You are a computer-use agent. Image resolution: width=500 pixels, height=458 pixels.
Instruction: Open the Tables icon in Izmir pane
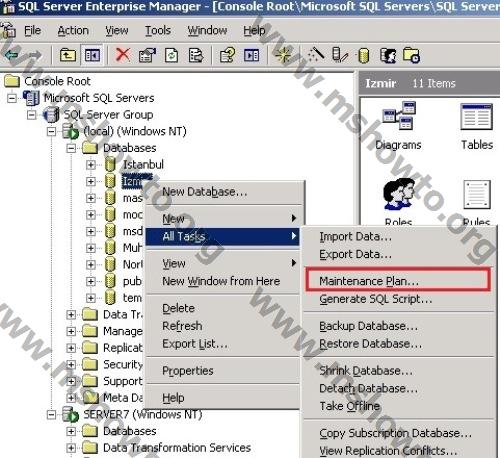coord(477,126)
